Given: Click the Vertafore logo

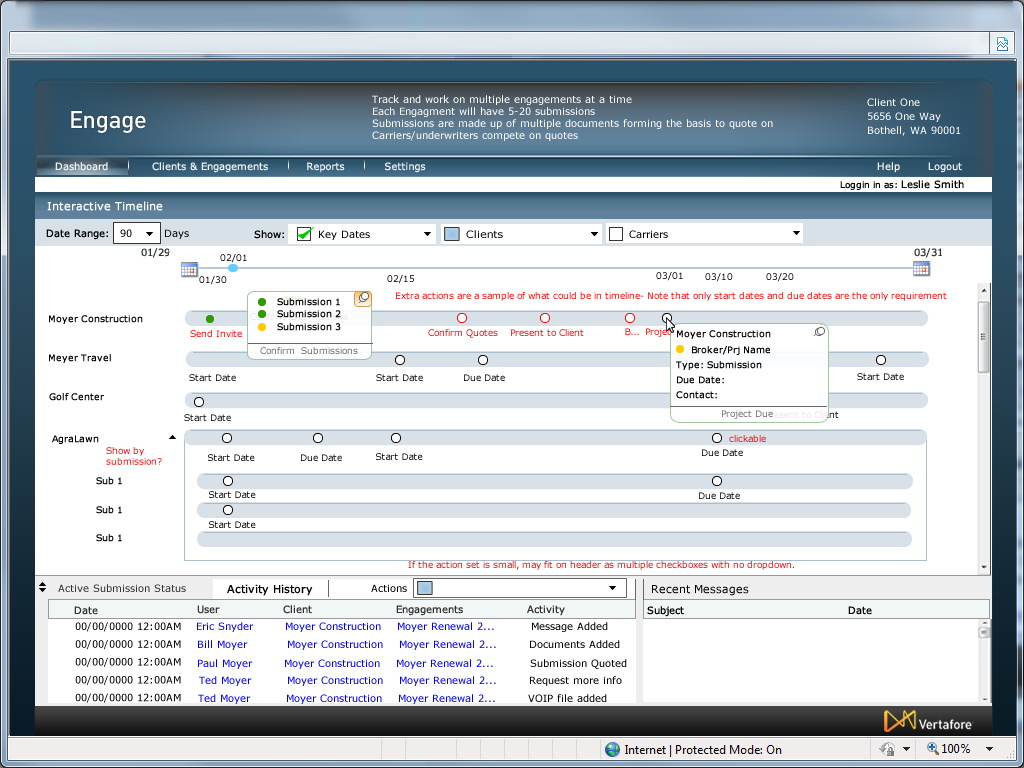Looking at the screenshot, I should (x=928, y=721).
